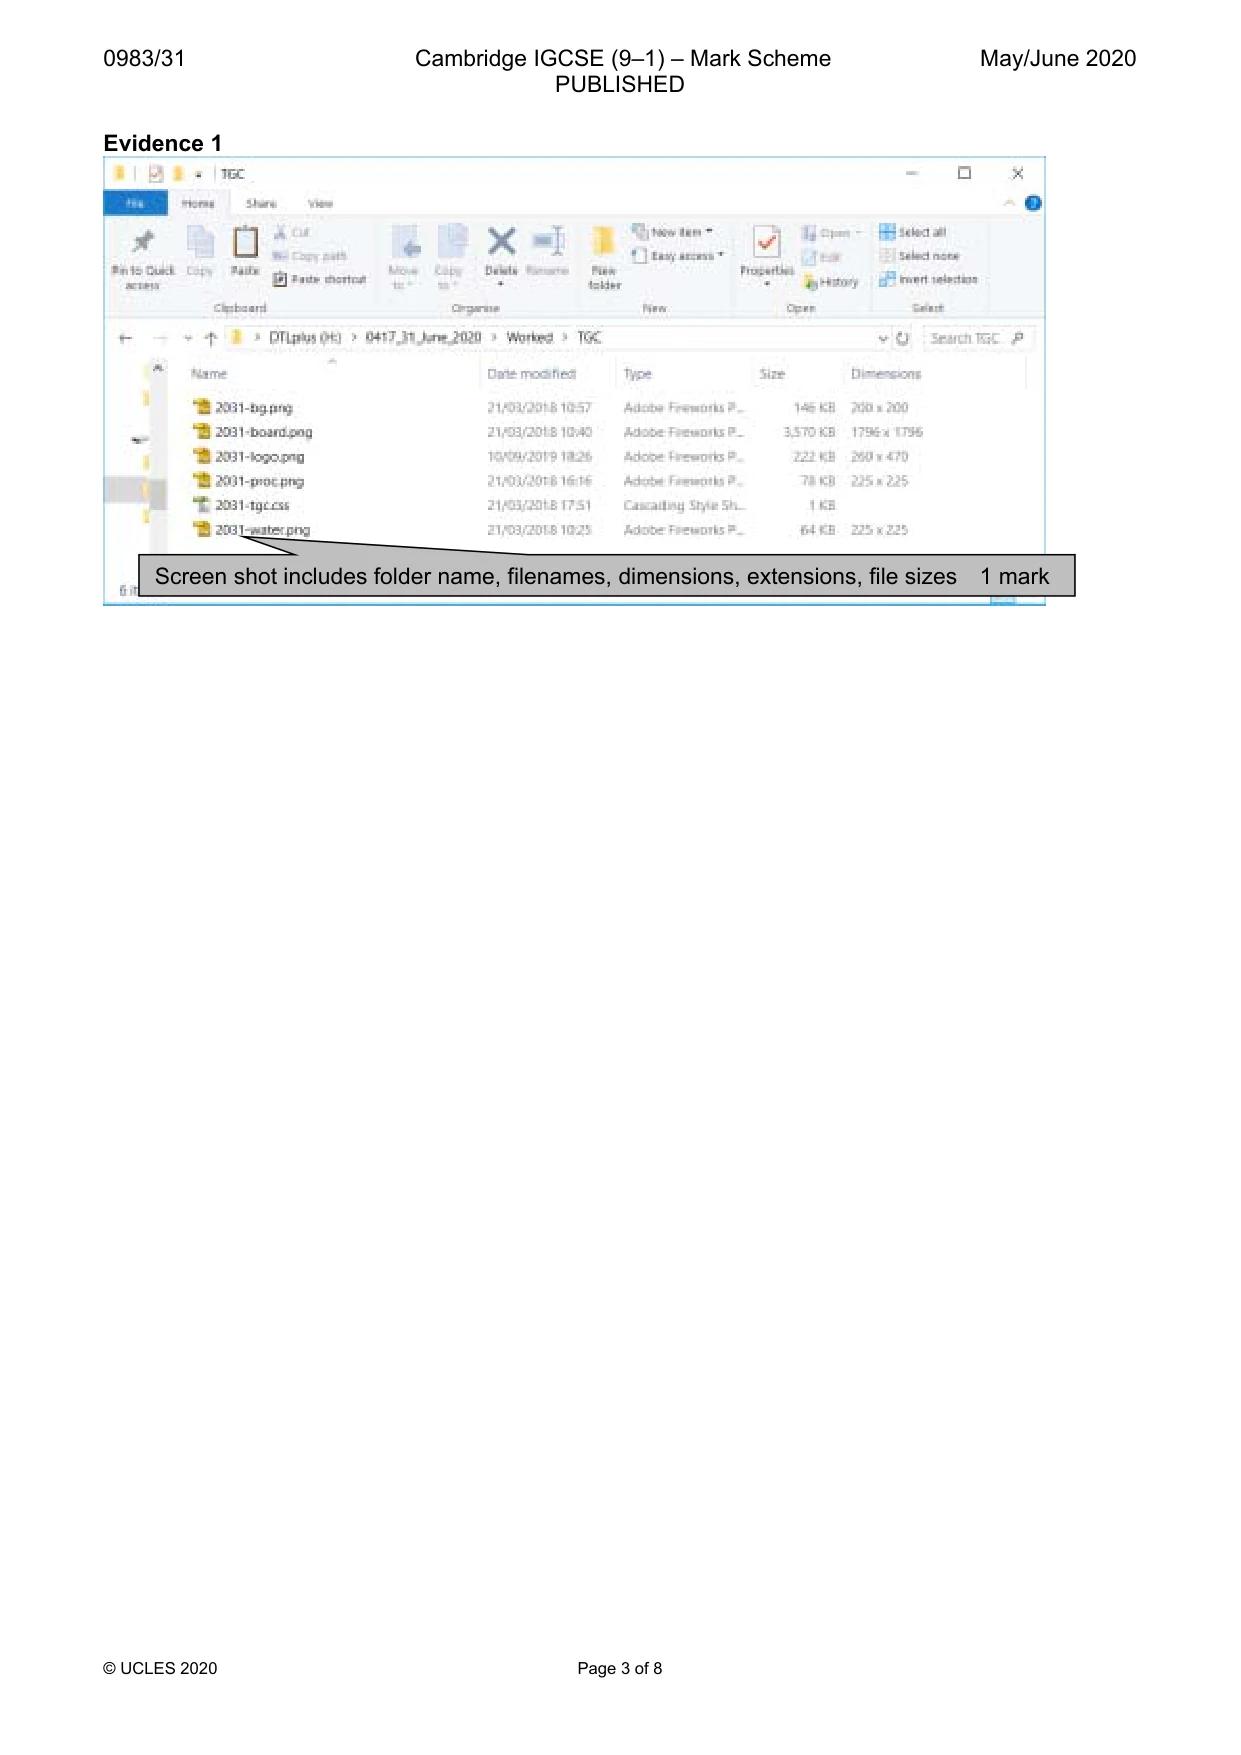Screen dimensions: 1241x1755
Task: Click the refresh icon beside address bar
Action: (902, 338)
